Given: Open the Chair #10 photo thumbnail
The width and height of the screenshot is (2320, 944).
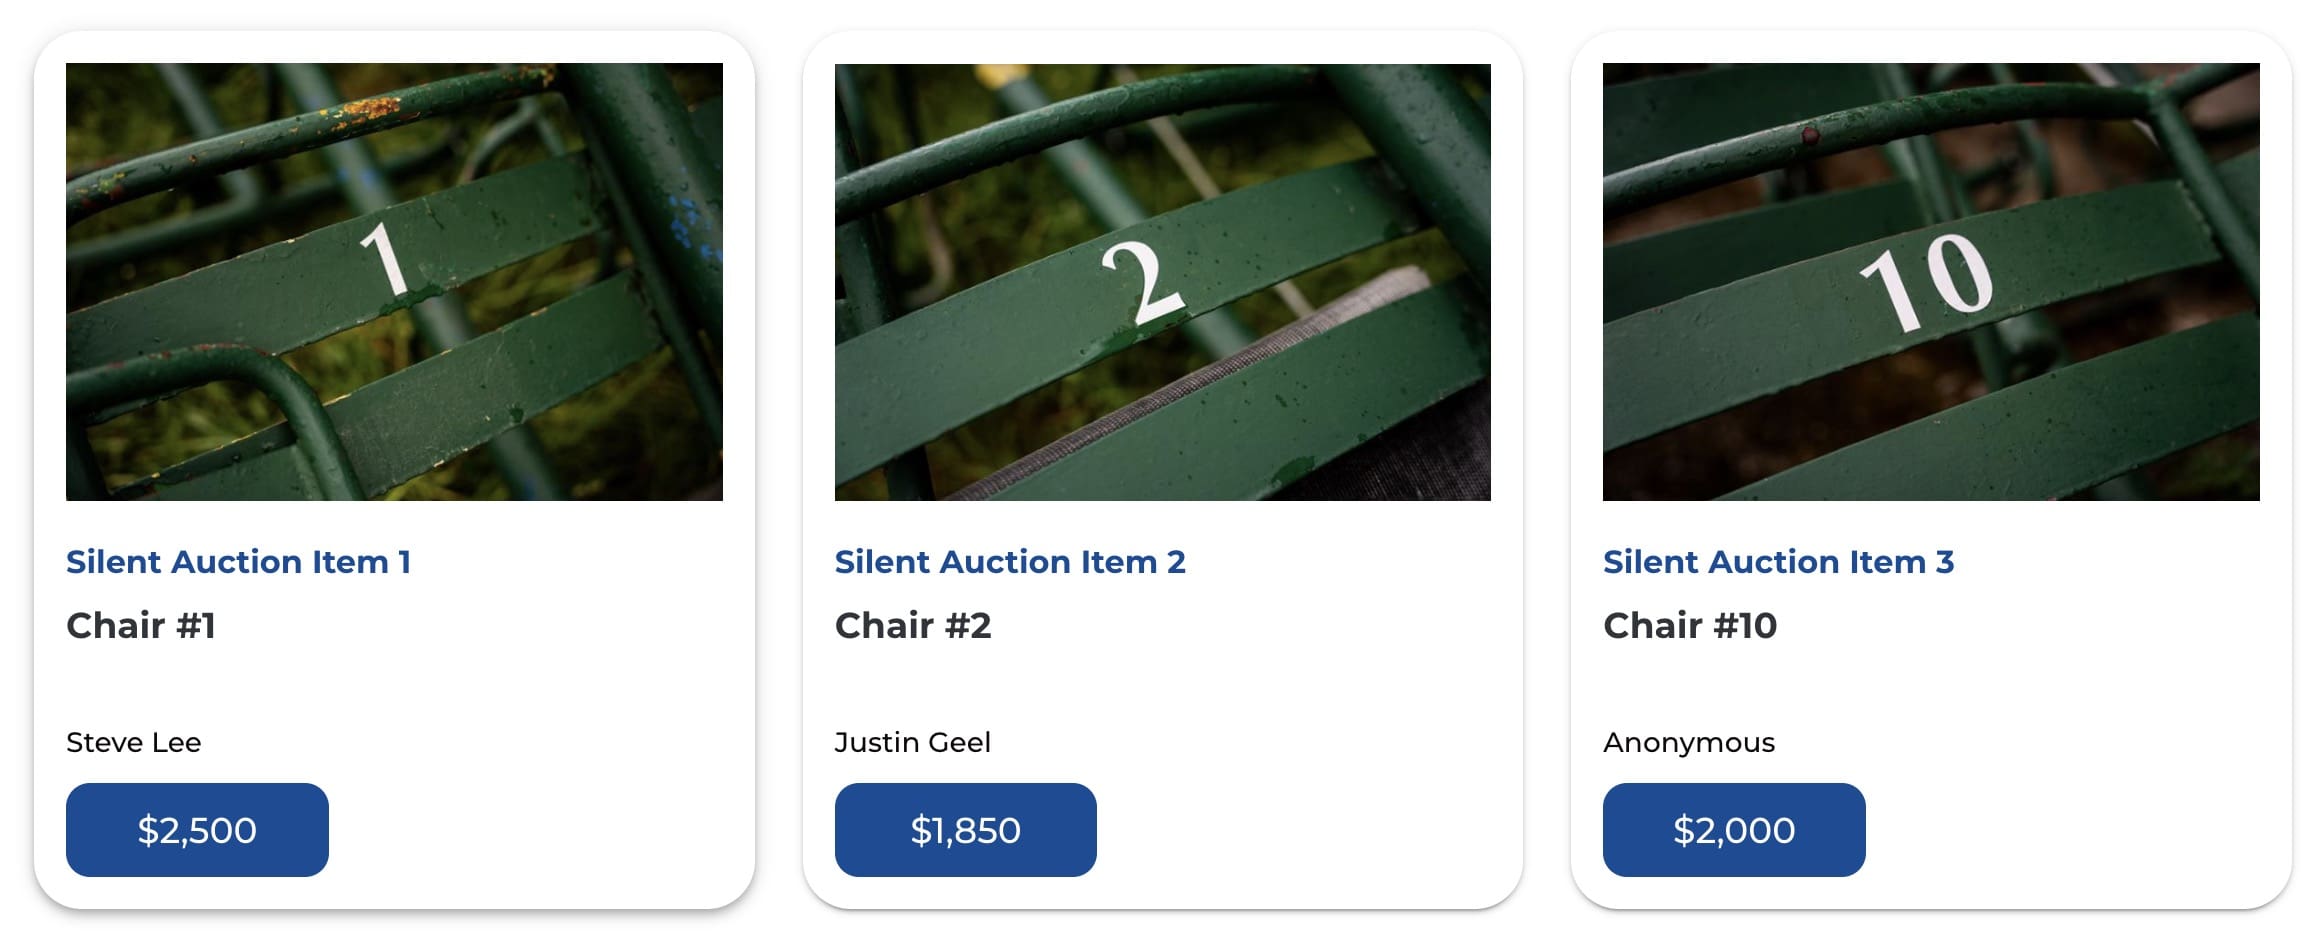Looking at the screenshot, I should coord(1931,282).
